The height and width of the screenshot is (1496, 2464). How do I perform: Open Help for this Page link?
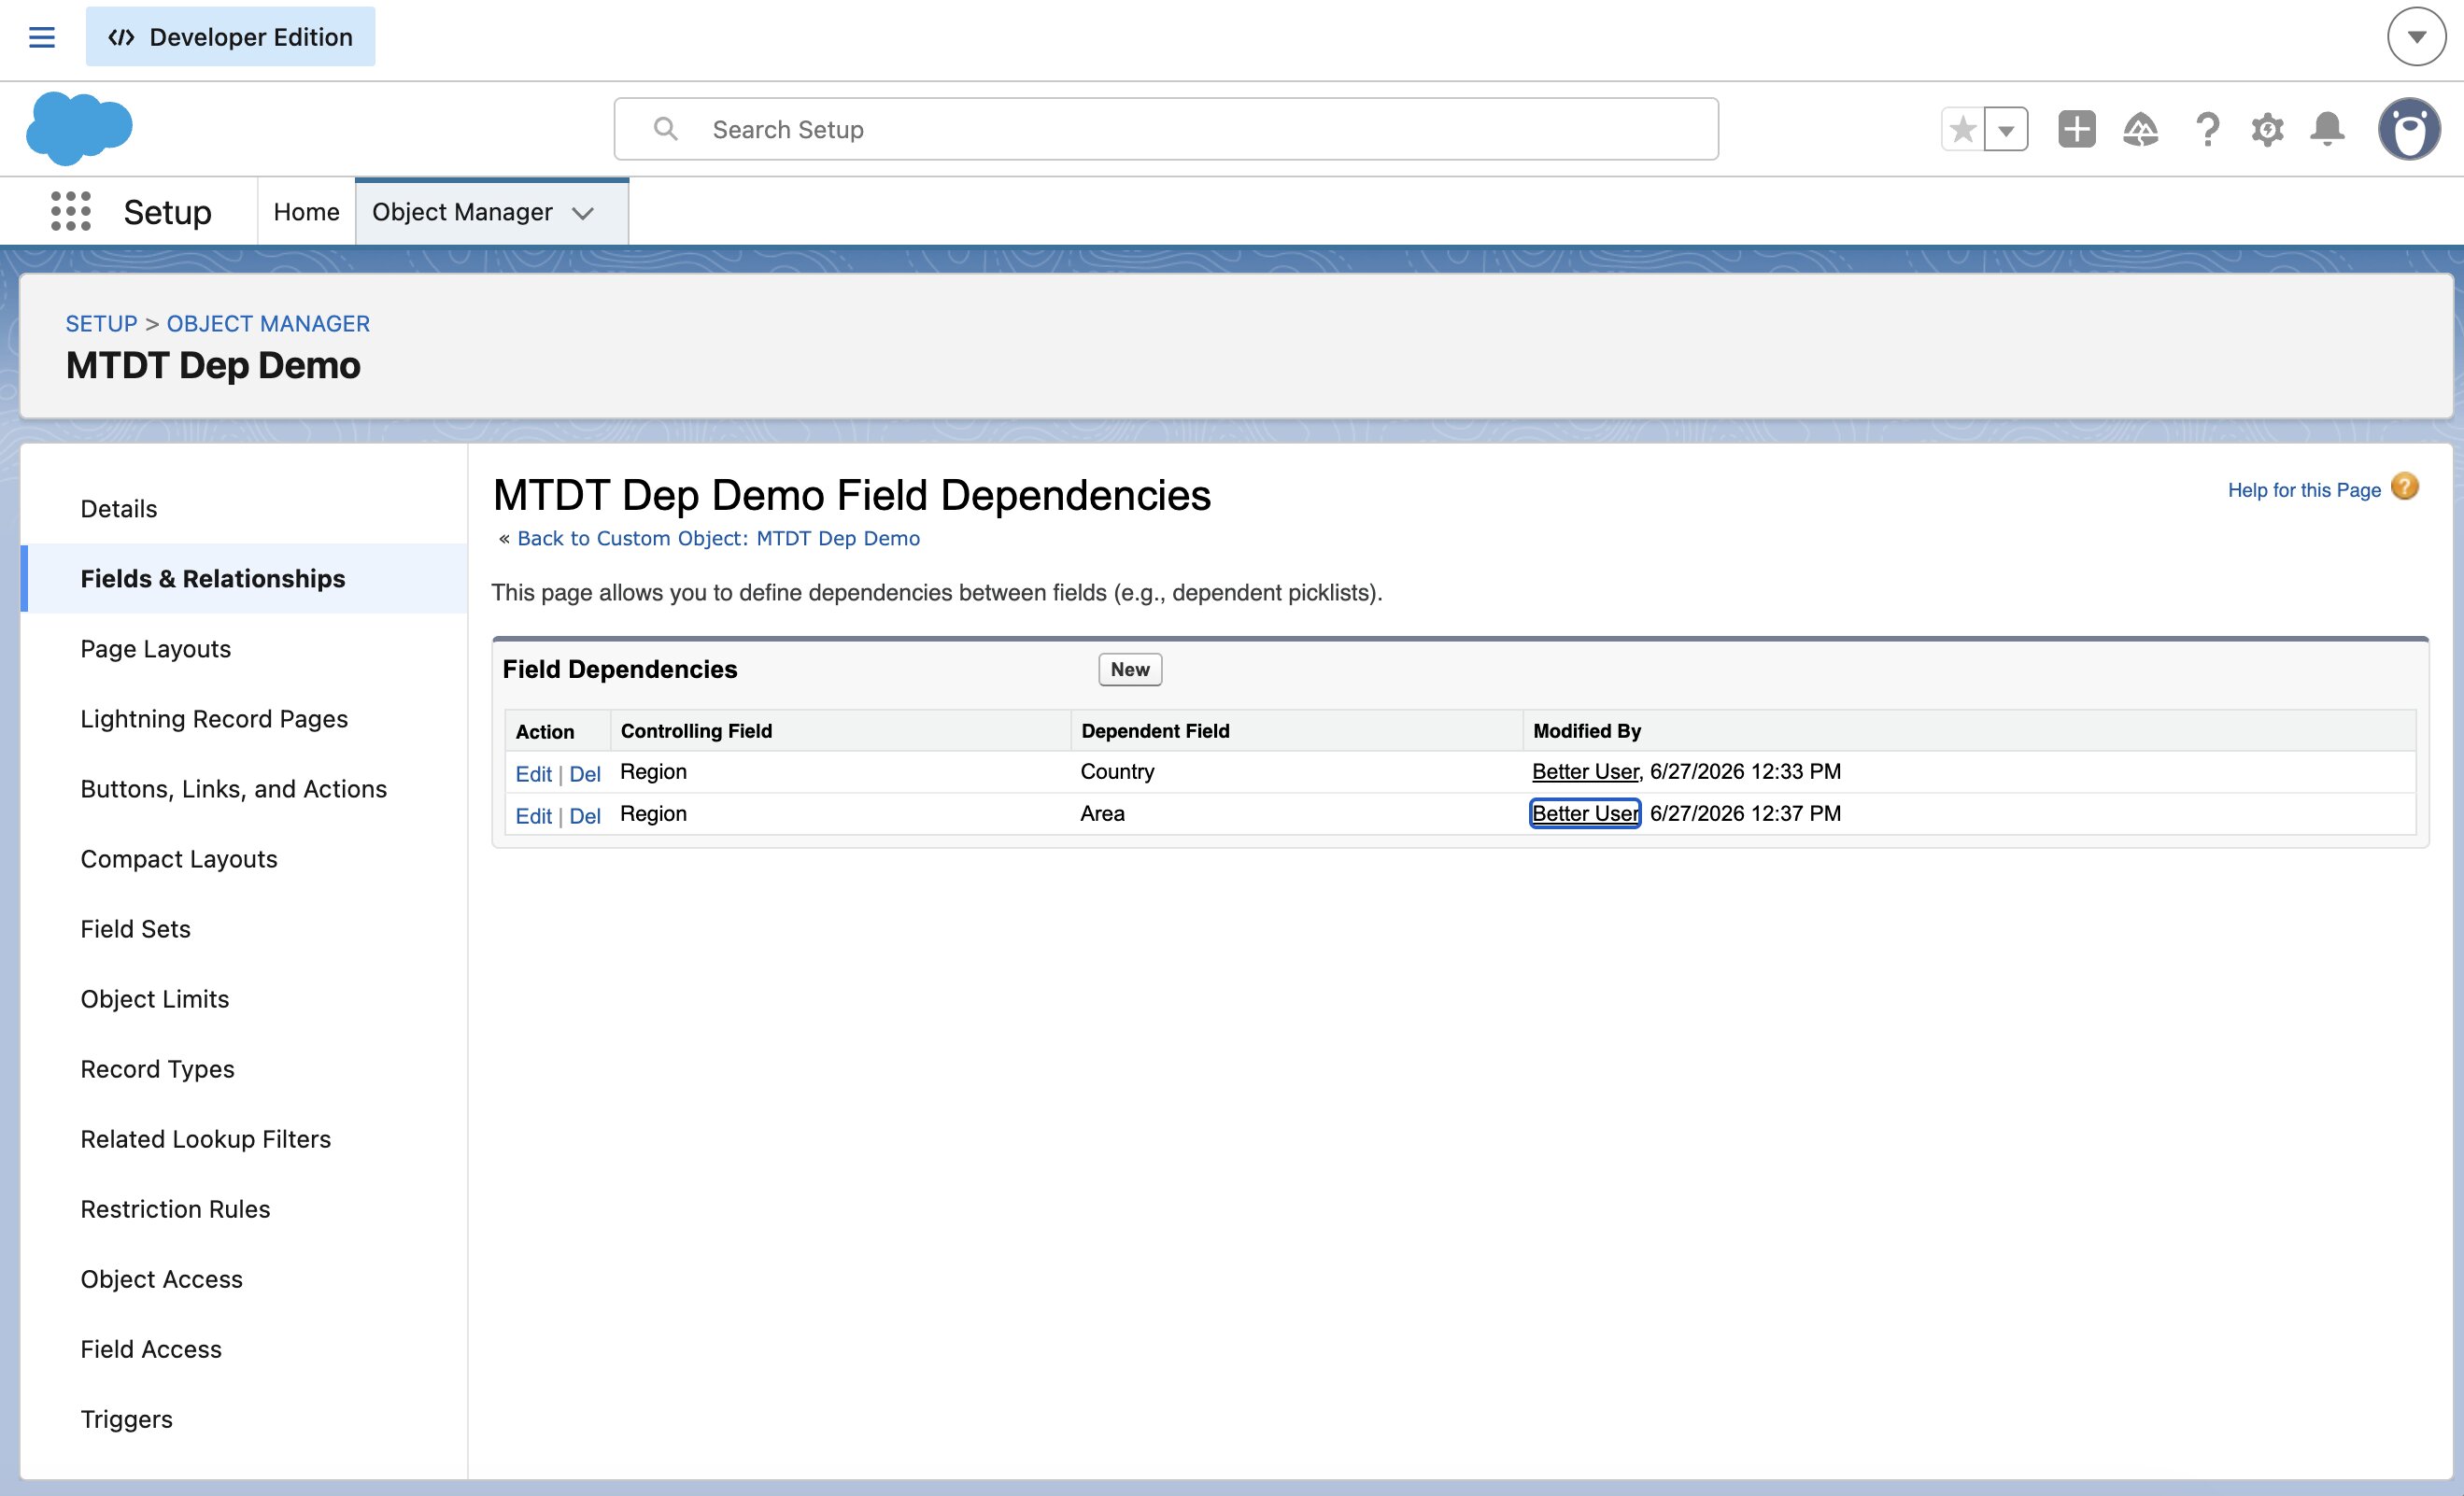[2304, 490]
